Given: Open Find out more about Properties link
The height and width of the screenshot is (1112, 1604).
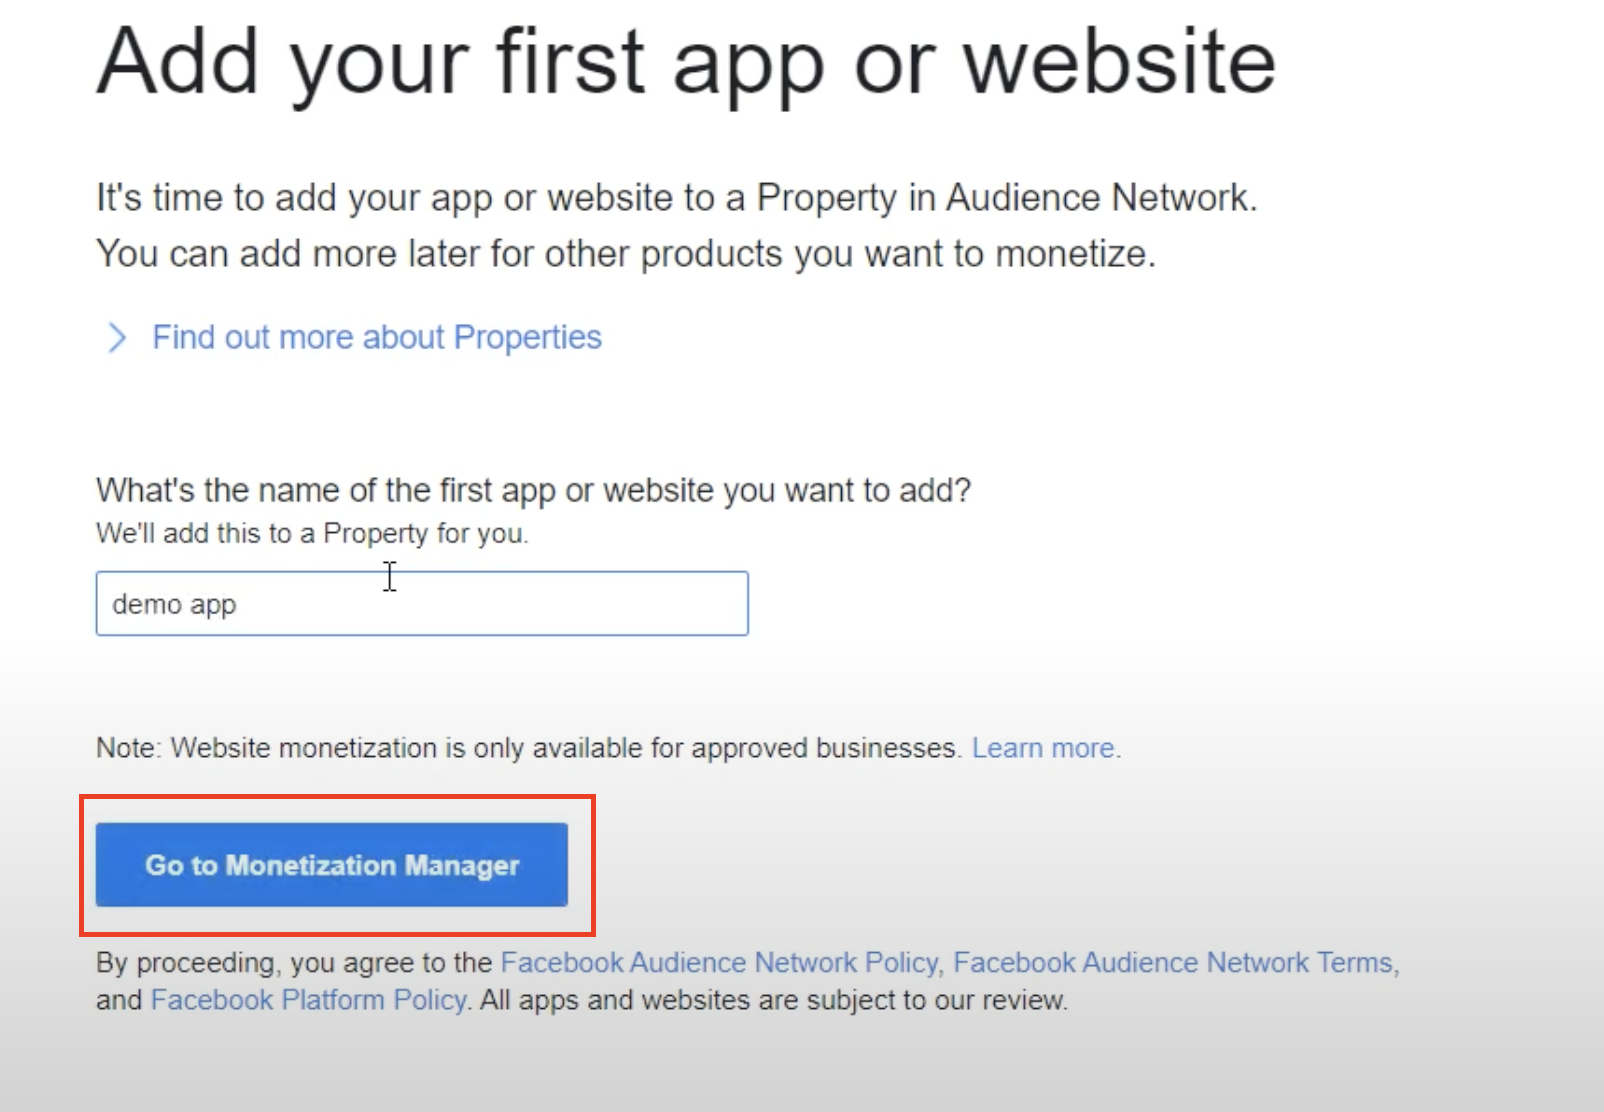Looking at the screenshot, I should coord(377,338).
